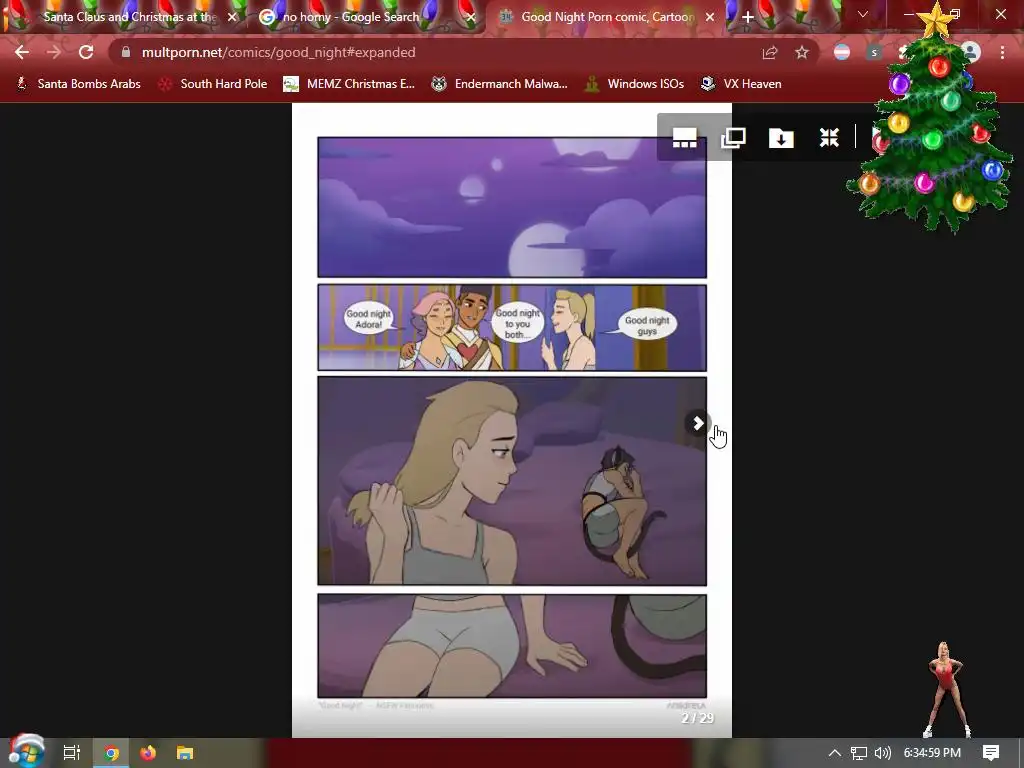Close the Santa Claus and Christmas tab

pos(232,17)
